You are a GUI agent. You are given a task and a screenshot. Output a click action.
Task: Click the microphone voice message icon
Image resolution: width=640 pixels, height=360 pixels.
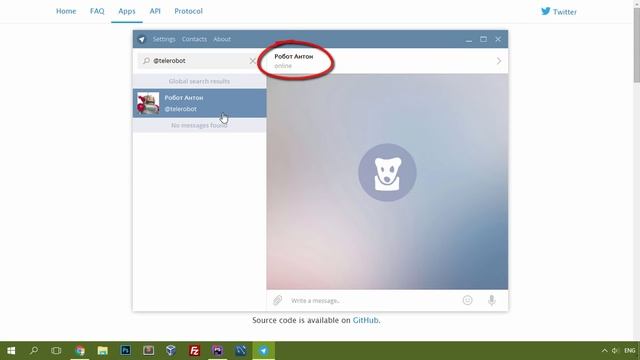(492, 300)
